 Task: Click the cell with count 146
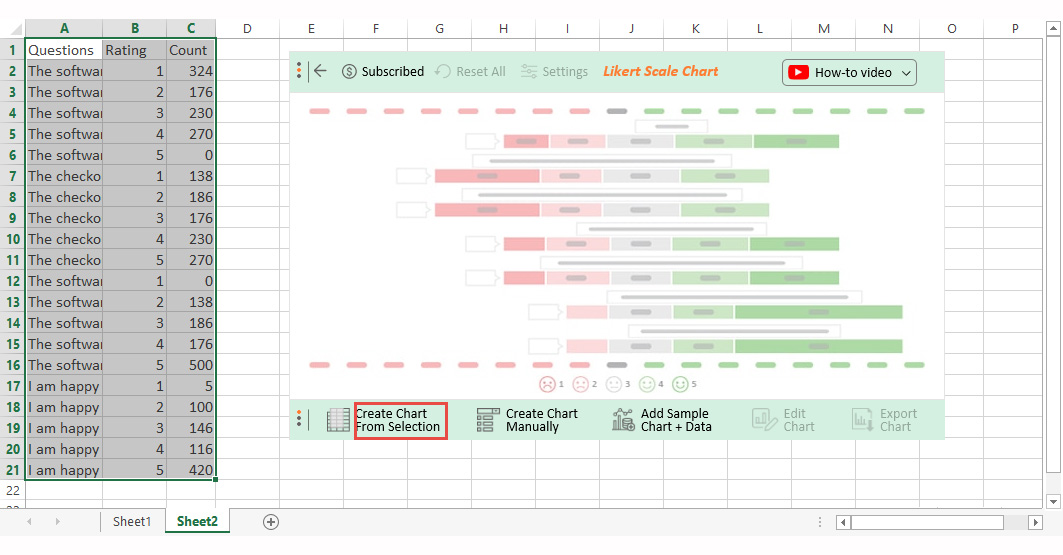(191, 428)
